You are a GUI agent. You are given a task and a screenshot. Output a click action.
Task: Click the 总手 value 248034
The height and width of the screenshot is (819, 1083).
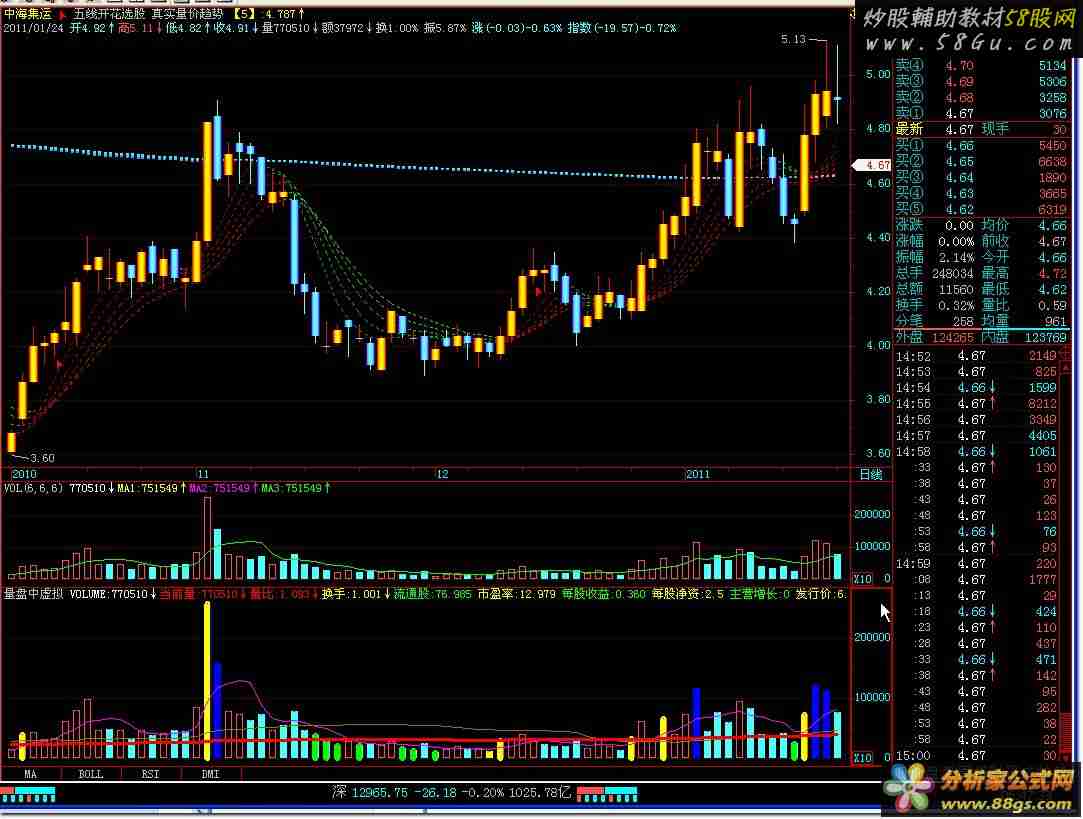(952, 273)
